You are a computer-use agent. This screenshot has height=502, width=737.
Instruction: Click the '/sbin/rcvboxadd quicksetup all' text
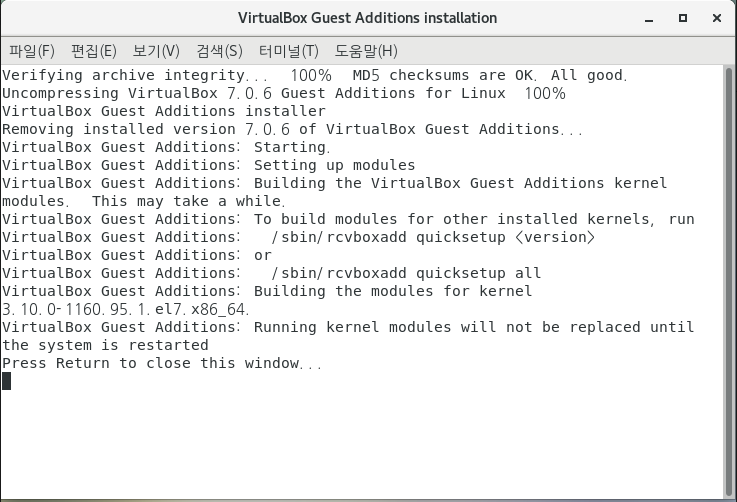406,273
